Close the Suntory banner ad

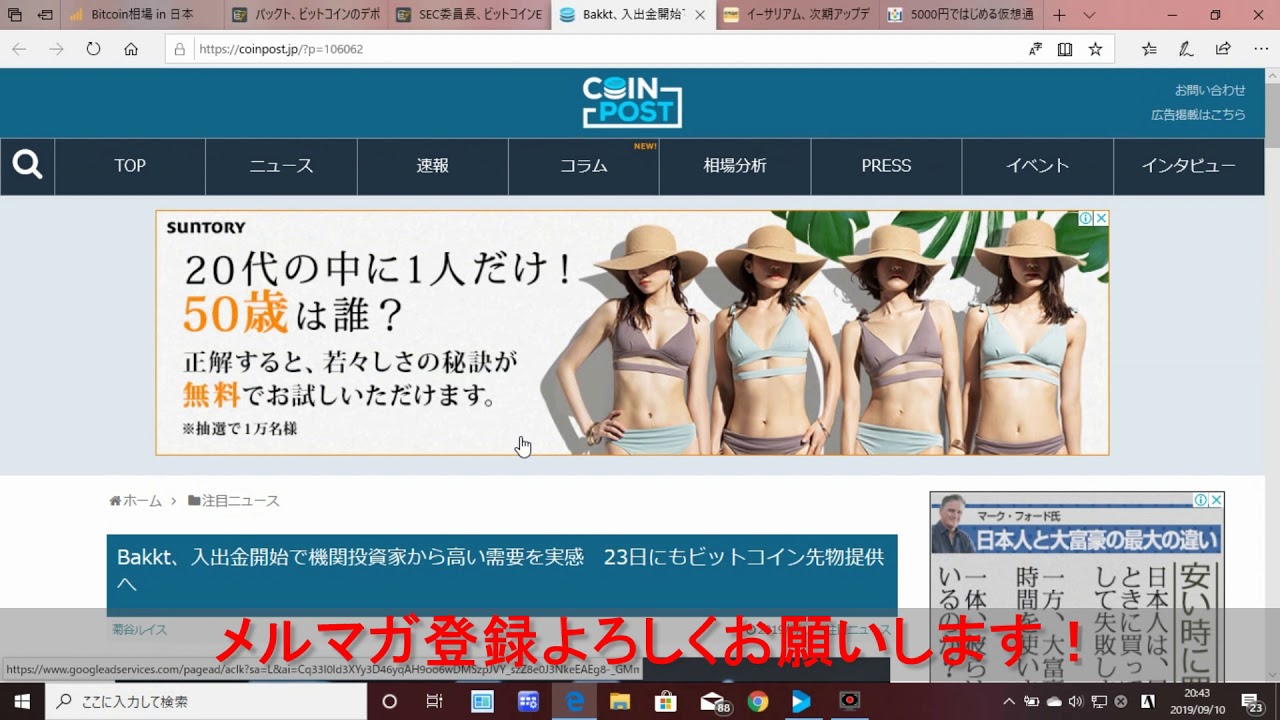pyautogui.click(x=1101, y=218)
